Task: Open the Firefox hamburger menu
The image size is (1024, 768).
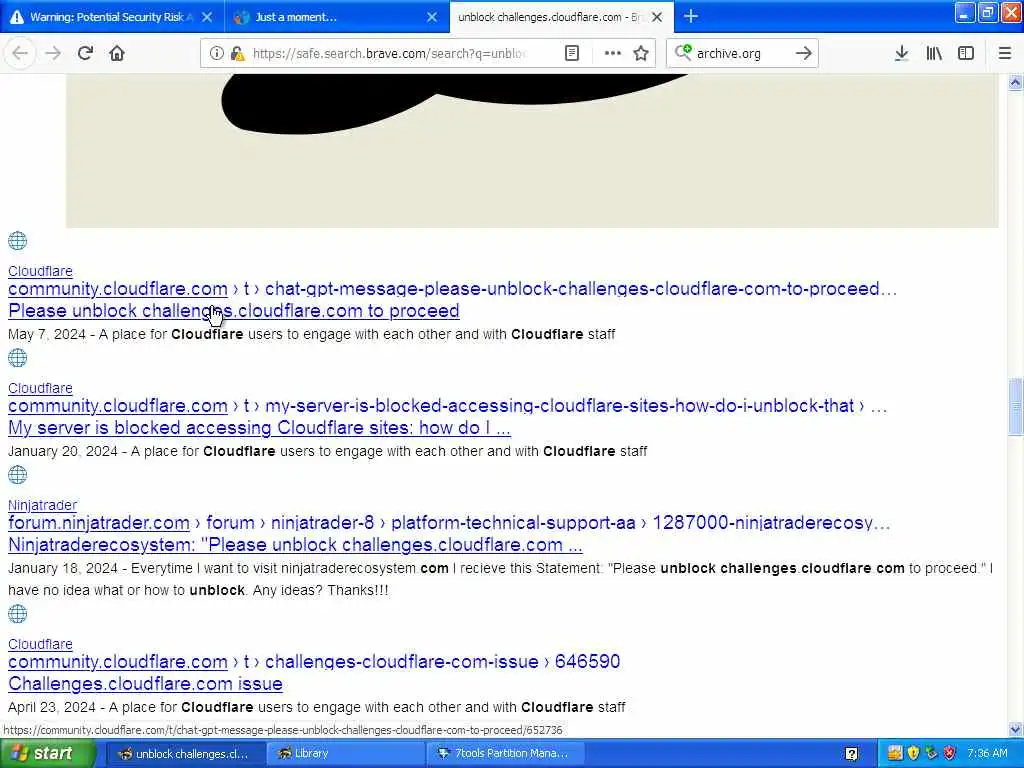Action: (x=1004, y=54)
